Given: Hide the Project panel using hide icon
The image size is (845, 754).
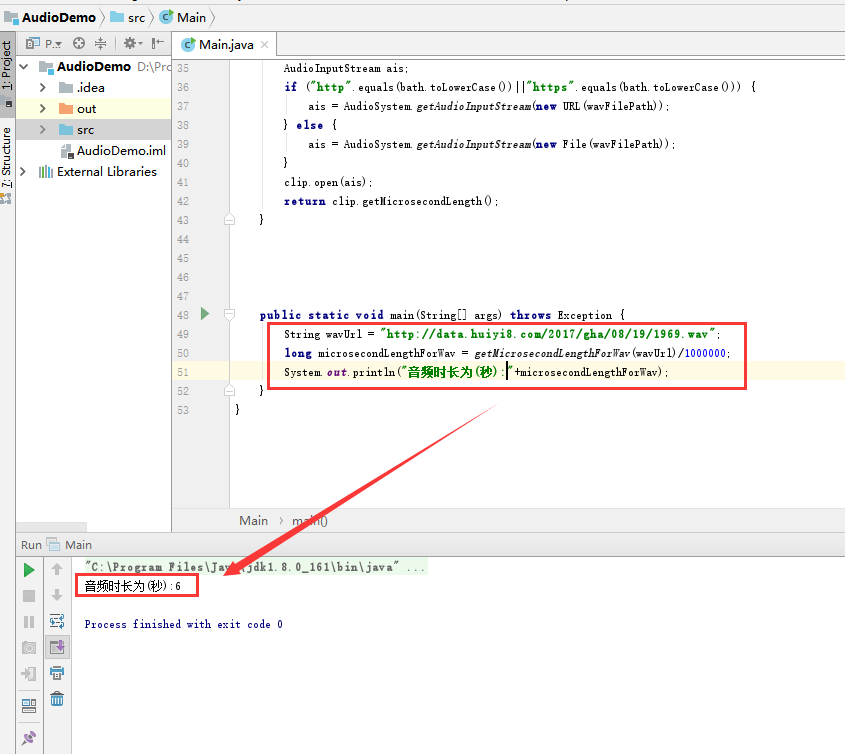Looking at the screenshot, I should pos(158,44).
